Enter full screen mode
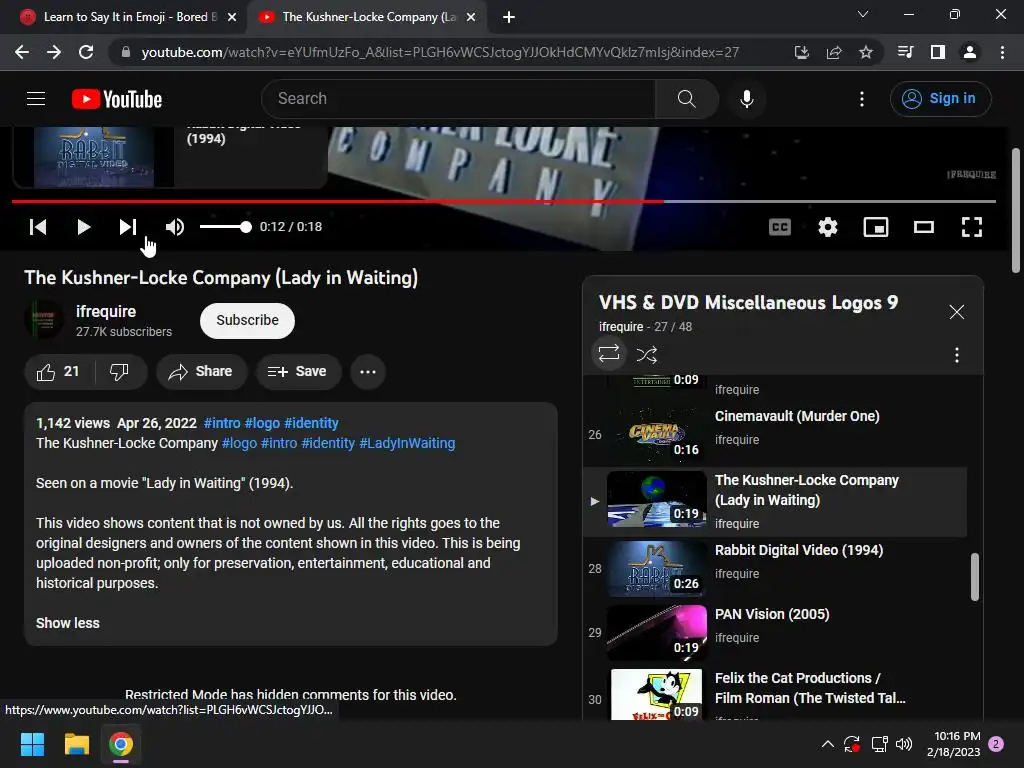Viewport: 1024px width, 768px height. click(972, 227)
